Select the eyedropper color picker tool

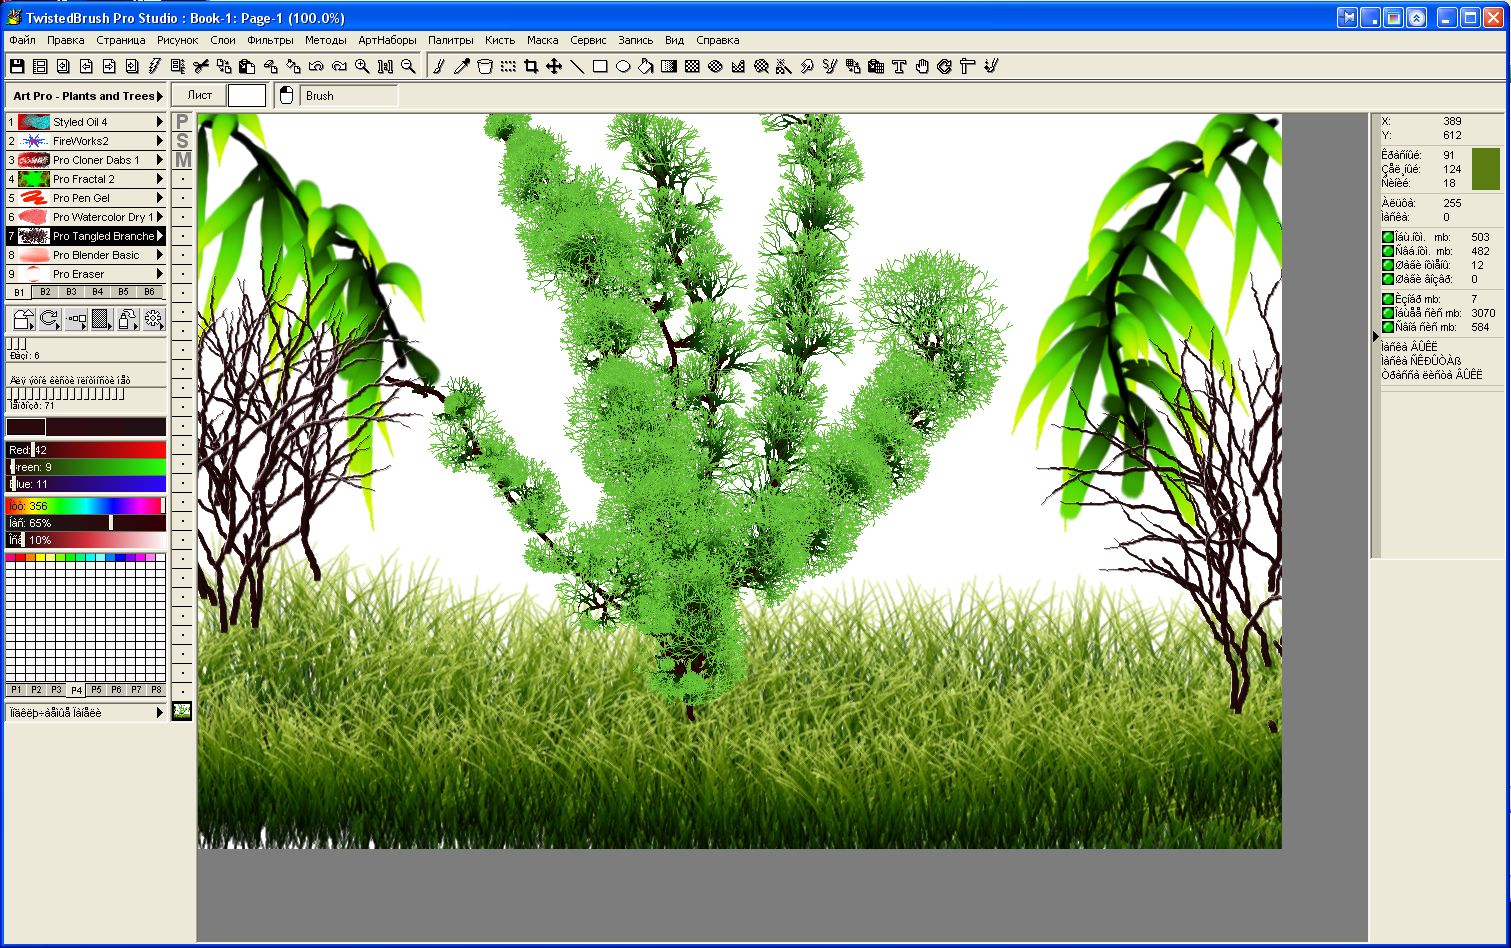click(461, 66)
